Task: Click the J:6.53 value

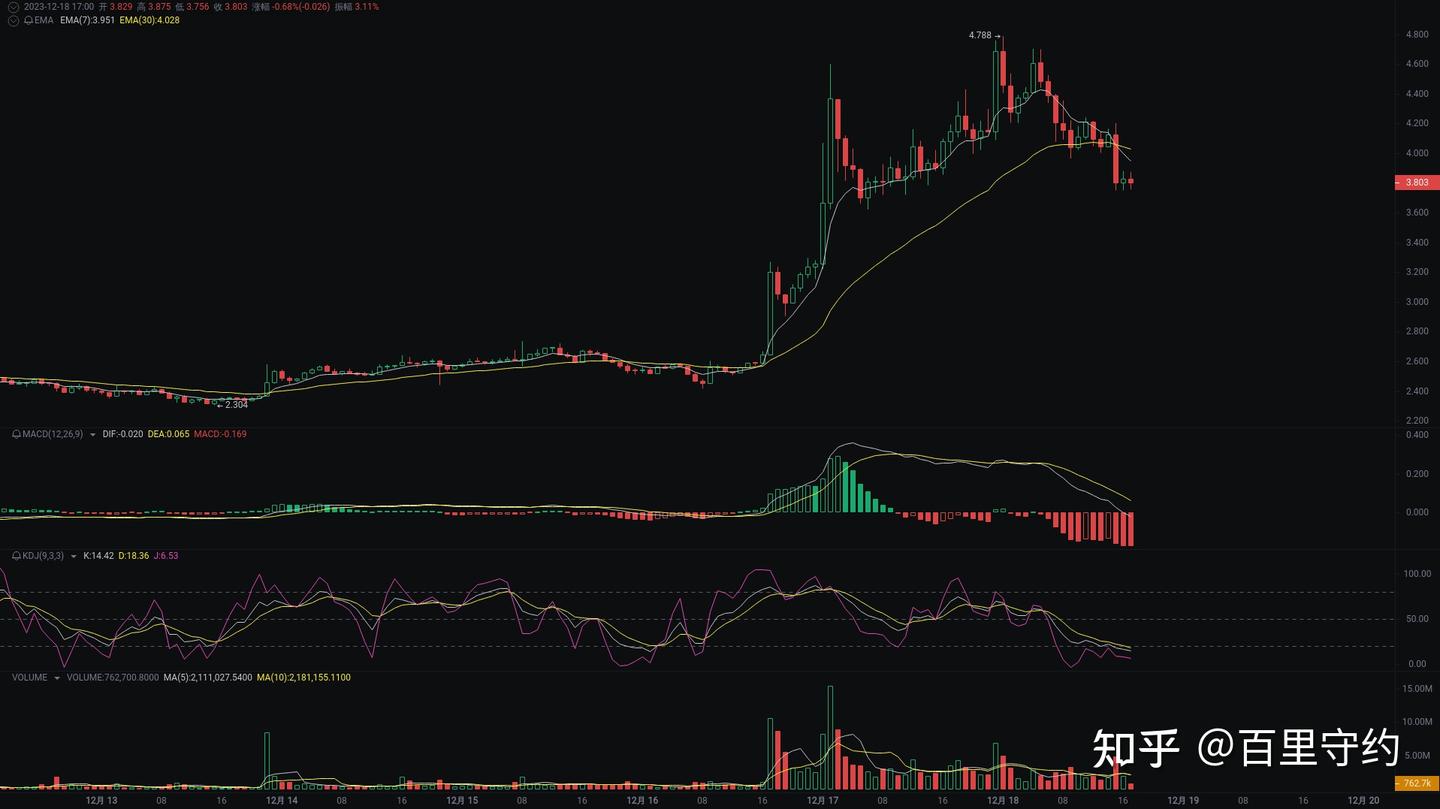Action: (166, 555)
